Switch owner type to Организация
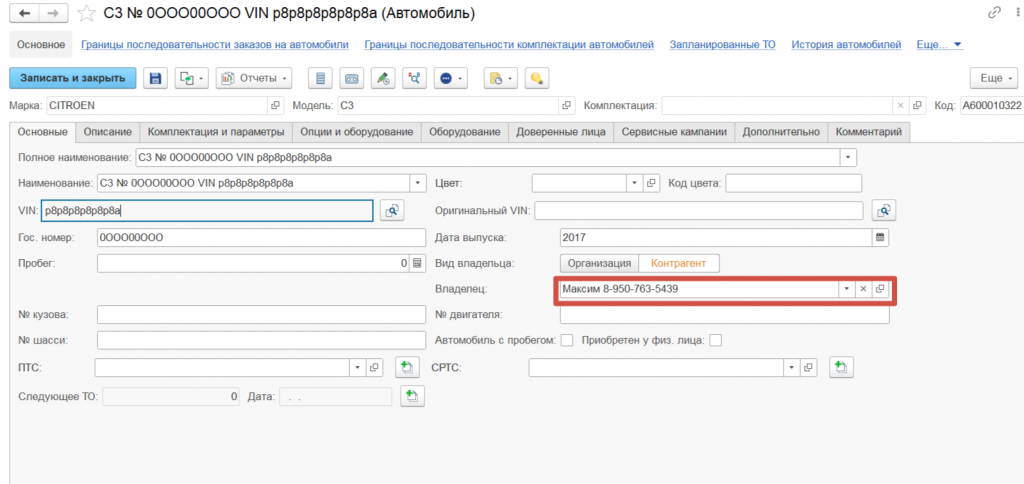1024x484 pixels. (598, 263)
